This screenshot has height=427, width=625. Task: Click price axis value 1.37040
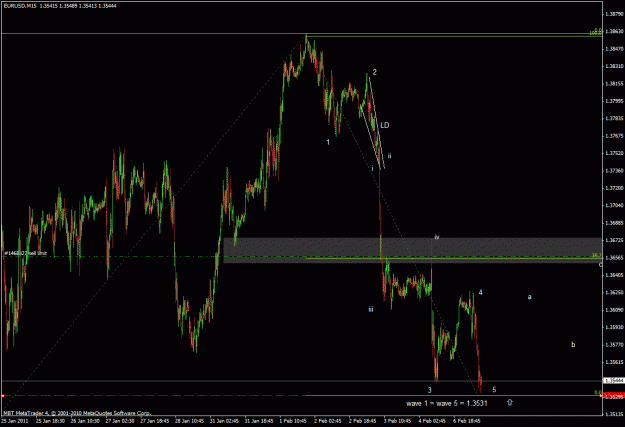614,205
